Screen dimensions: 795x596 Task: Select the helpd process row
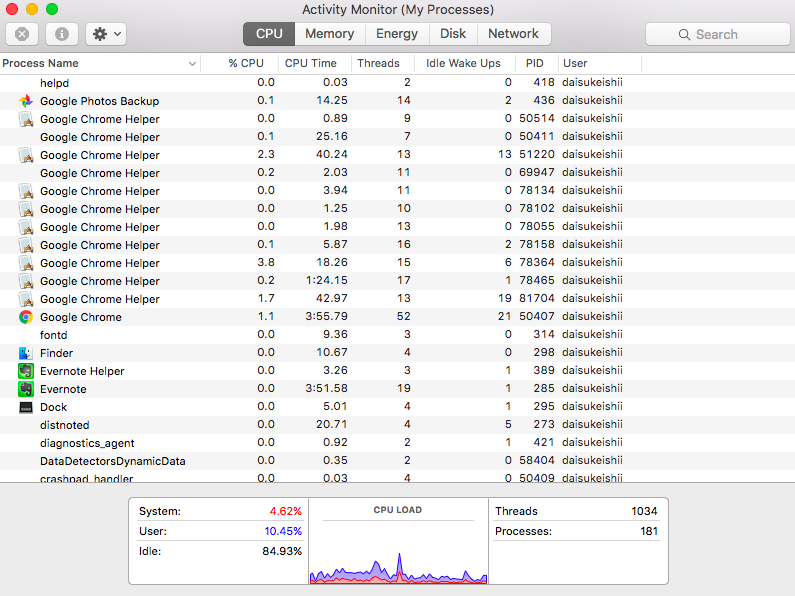pos(398,83)
